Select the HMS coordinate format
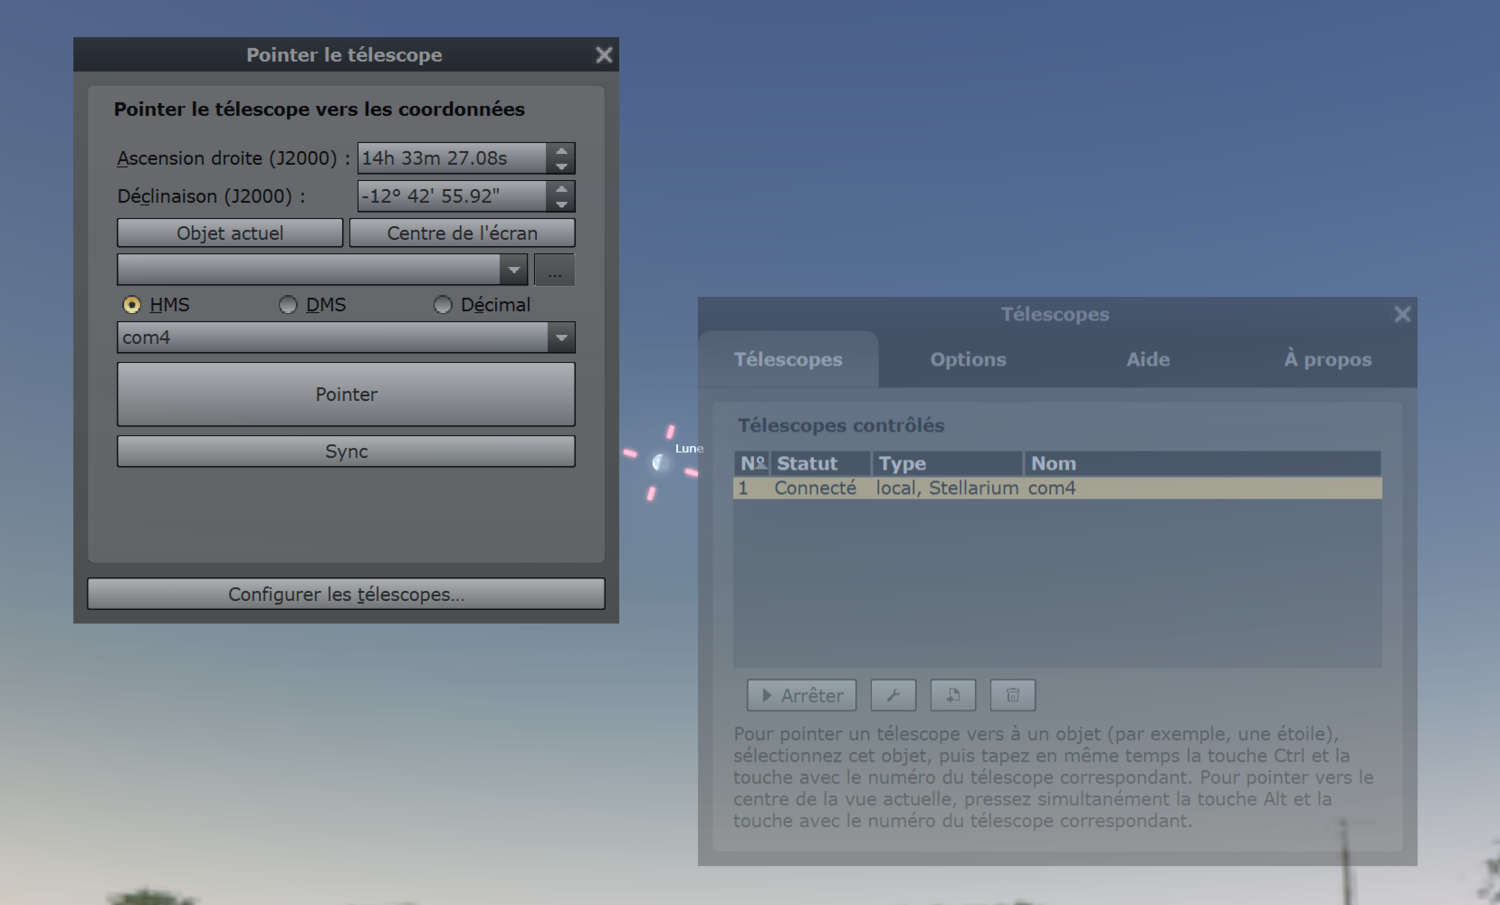 click(132, 304)
